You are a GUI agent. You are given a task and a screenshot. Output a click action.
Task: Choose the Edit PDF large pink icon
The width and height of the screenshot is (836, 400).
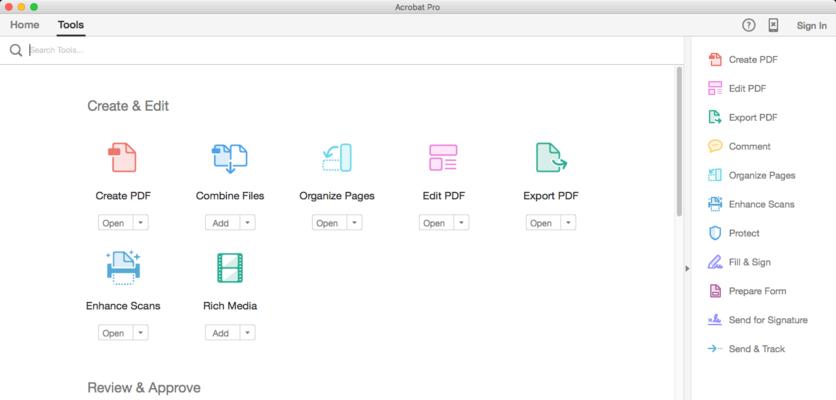(x=443, y=157)
